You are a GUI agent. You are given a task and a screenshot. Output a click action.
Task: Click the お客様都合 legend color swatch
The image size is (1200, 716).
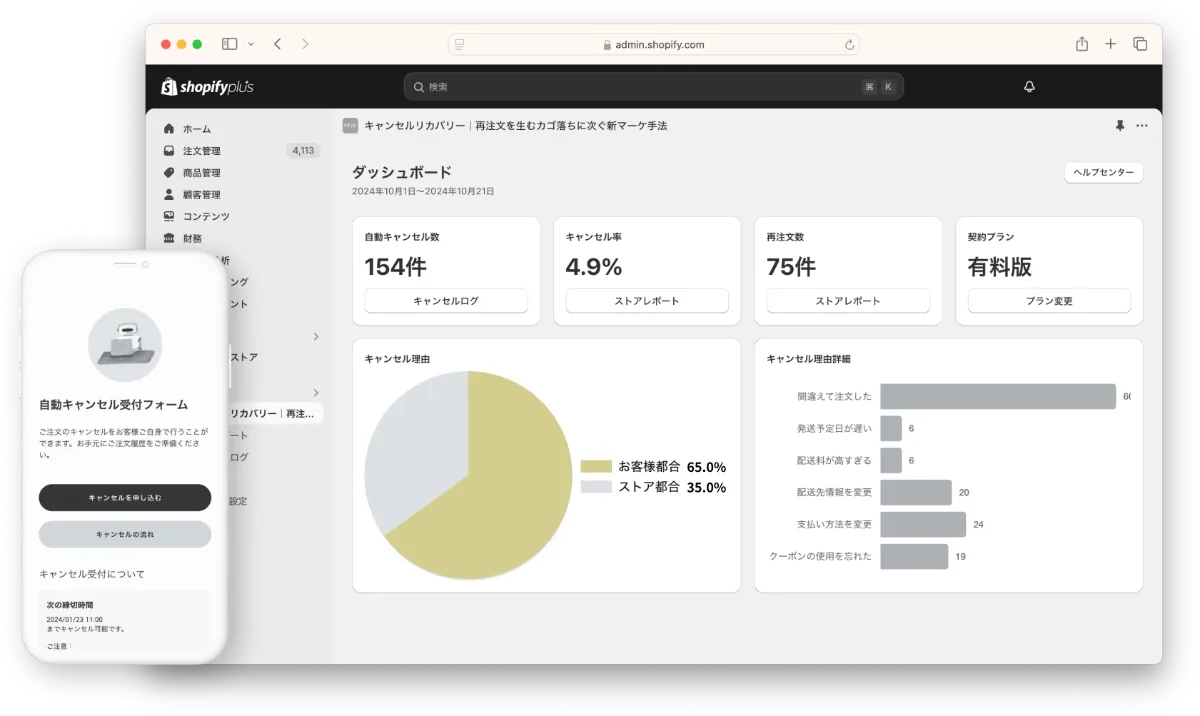(x=596, y=467)
